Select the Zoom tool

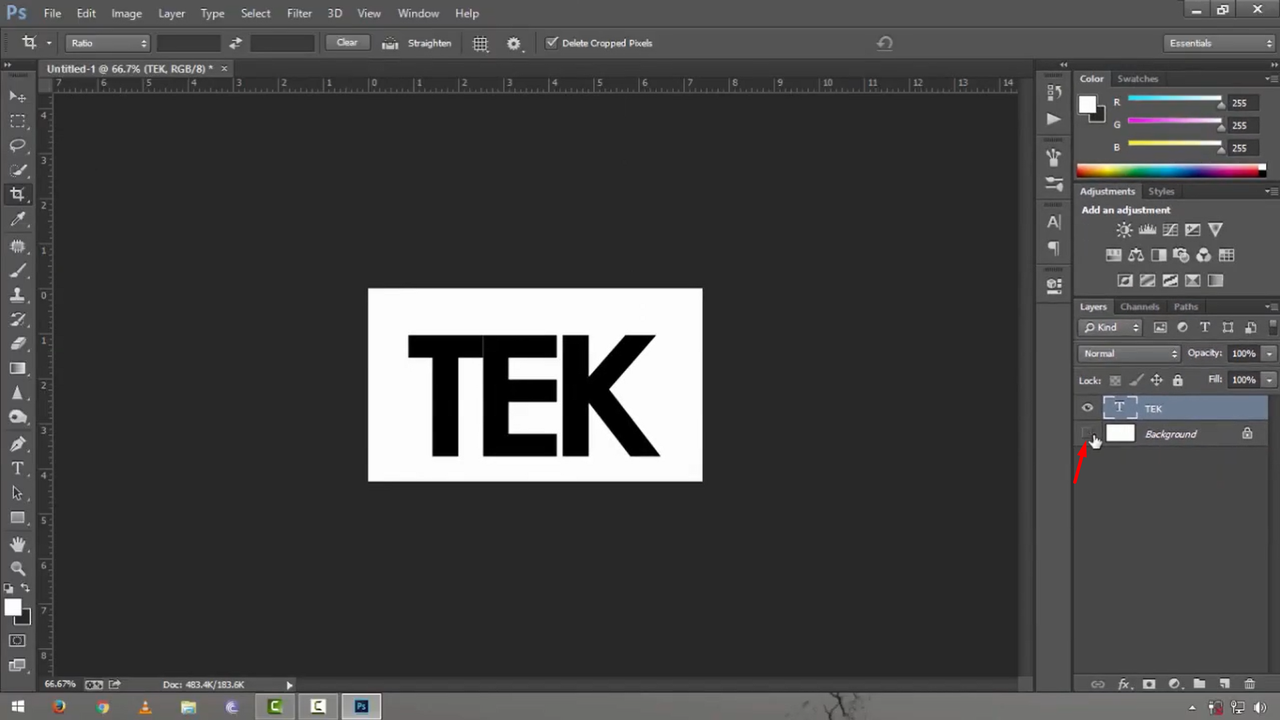18,568
